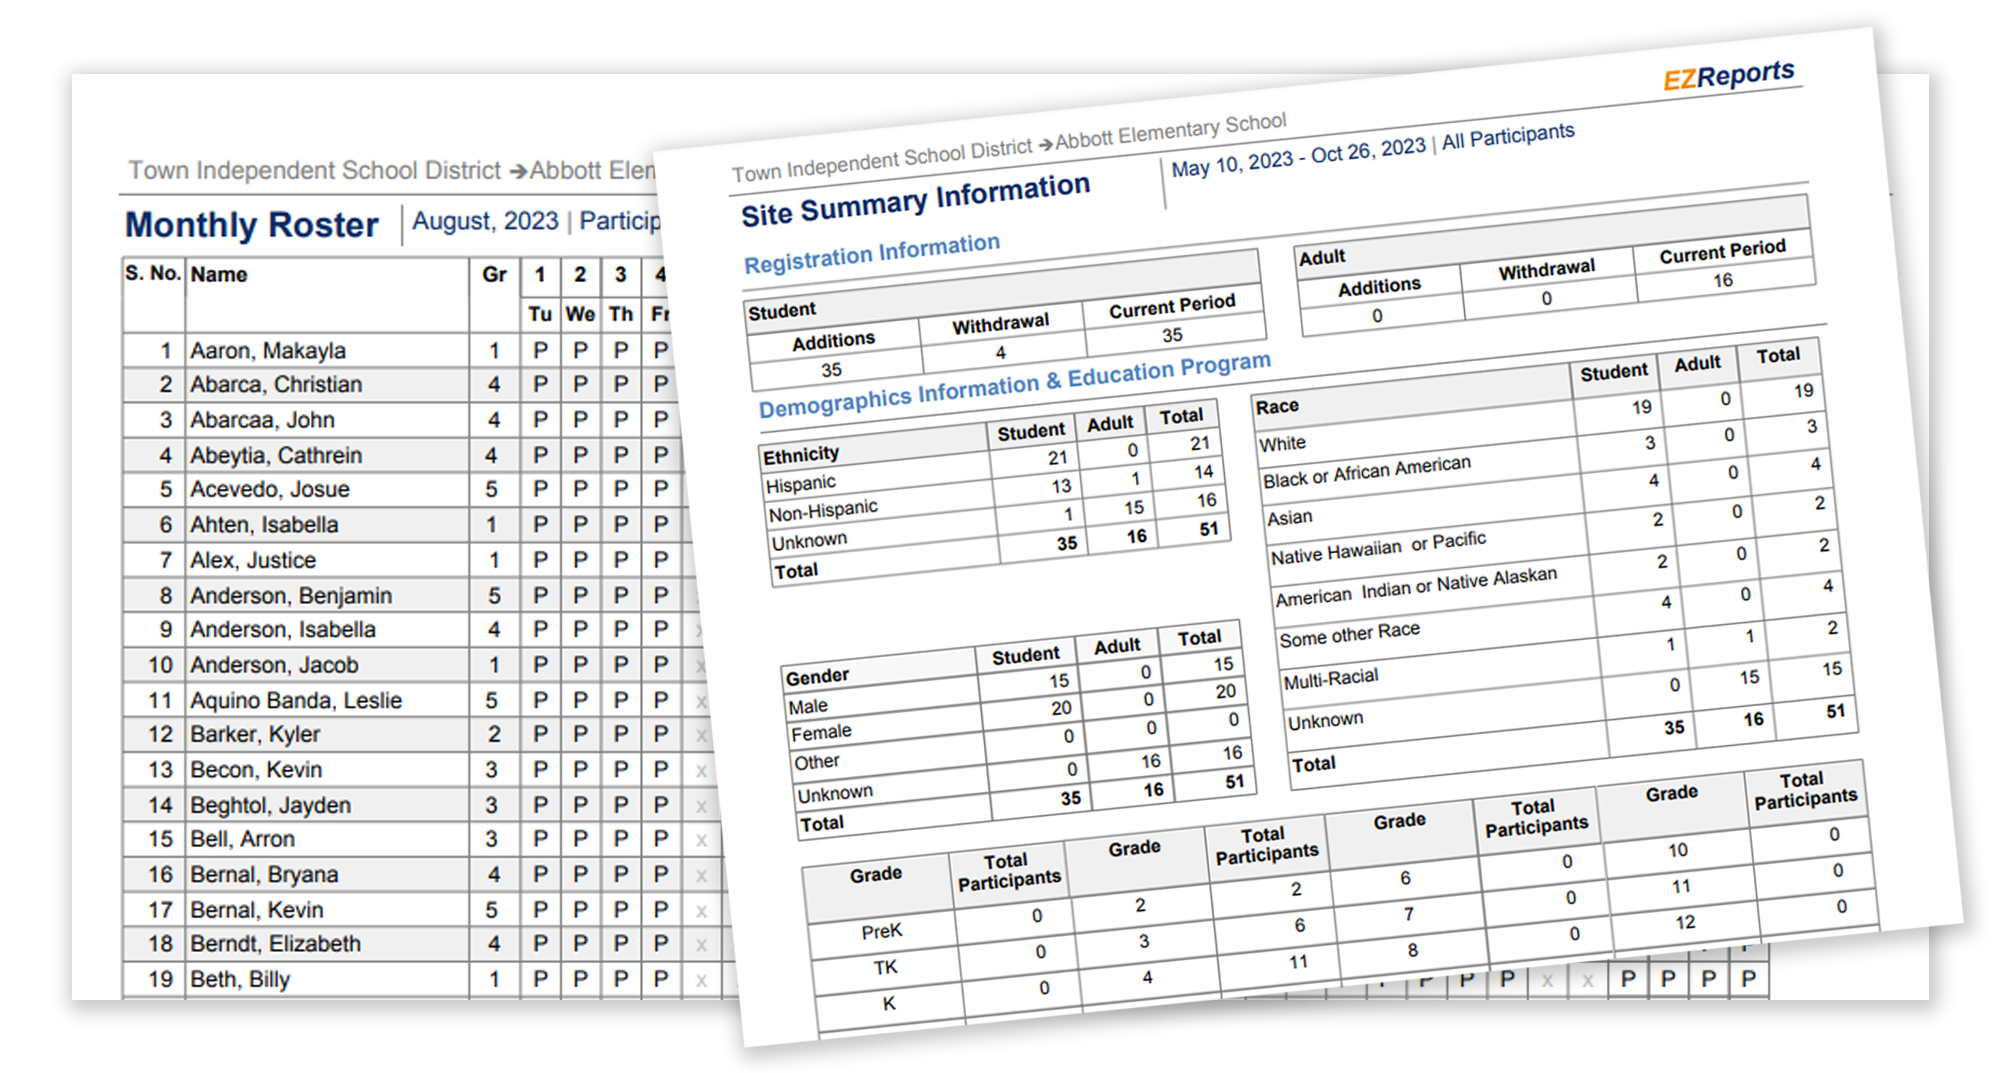Click the PreK grade row label
Viewport: 2000px width, 1073px height.
(881, 932)
